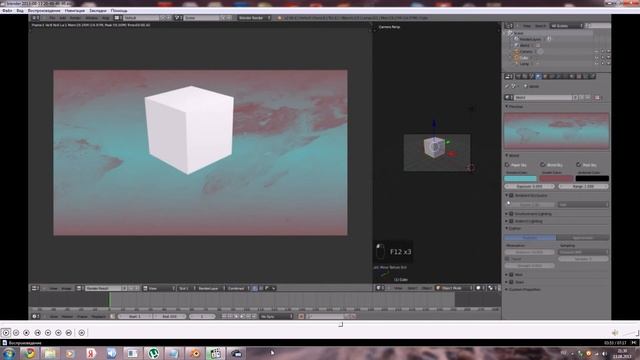Open the Файл menu

pyautogui.click(x=7, y=11)
